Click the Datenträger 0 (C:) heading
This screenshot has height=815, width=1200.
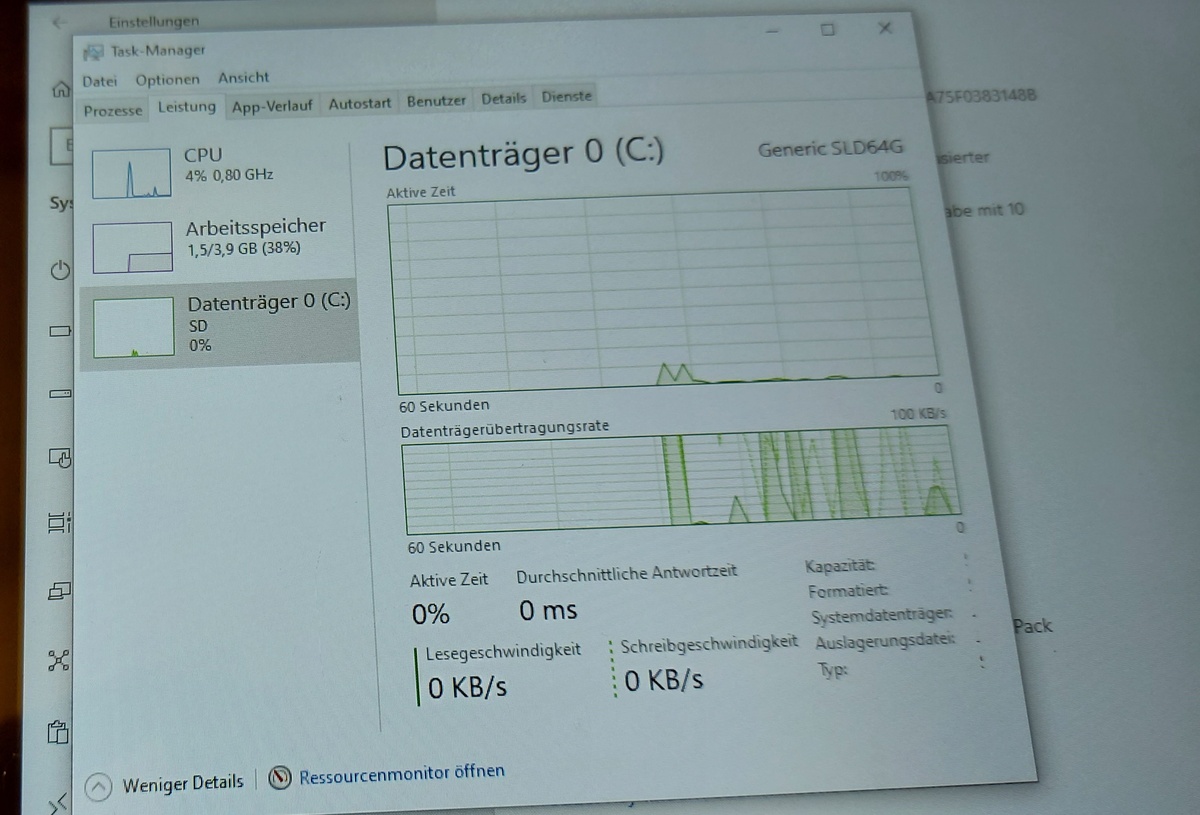click(523, 155)
